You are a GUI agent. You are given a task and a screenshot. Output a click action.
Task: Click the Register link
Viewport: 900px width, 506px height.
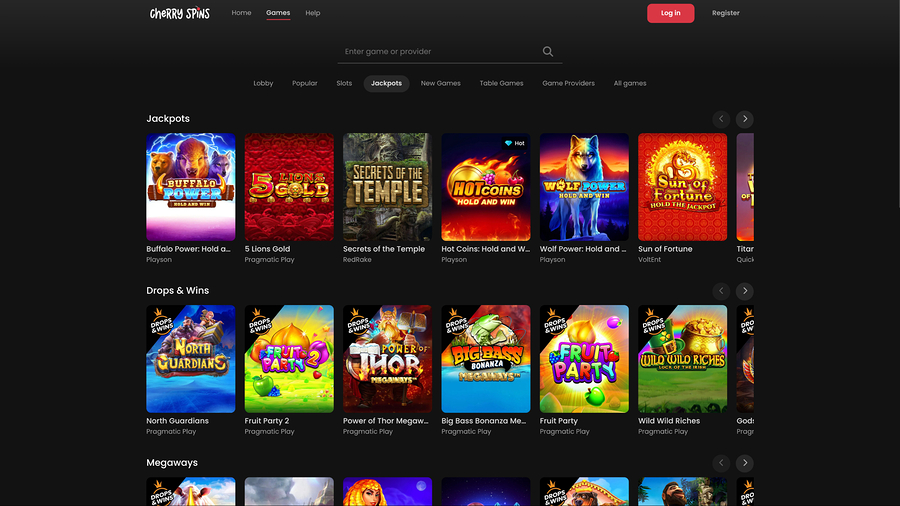coord(725,13)
